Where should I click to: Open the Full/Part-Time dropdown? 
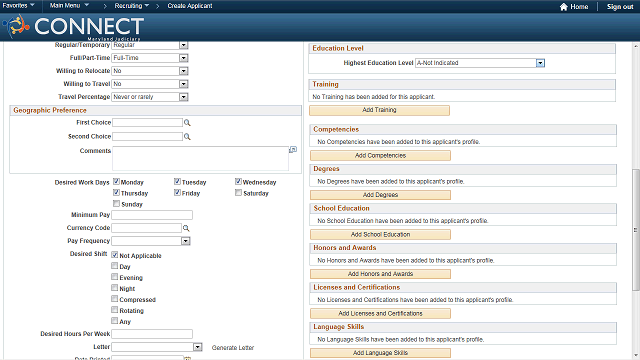click(184, 58)
